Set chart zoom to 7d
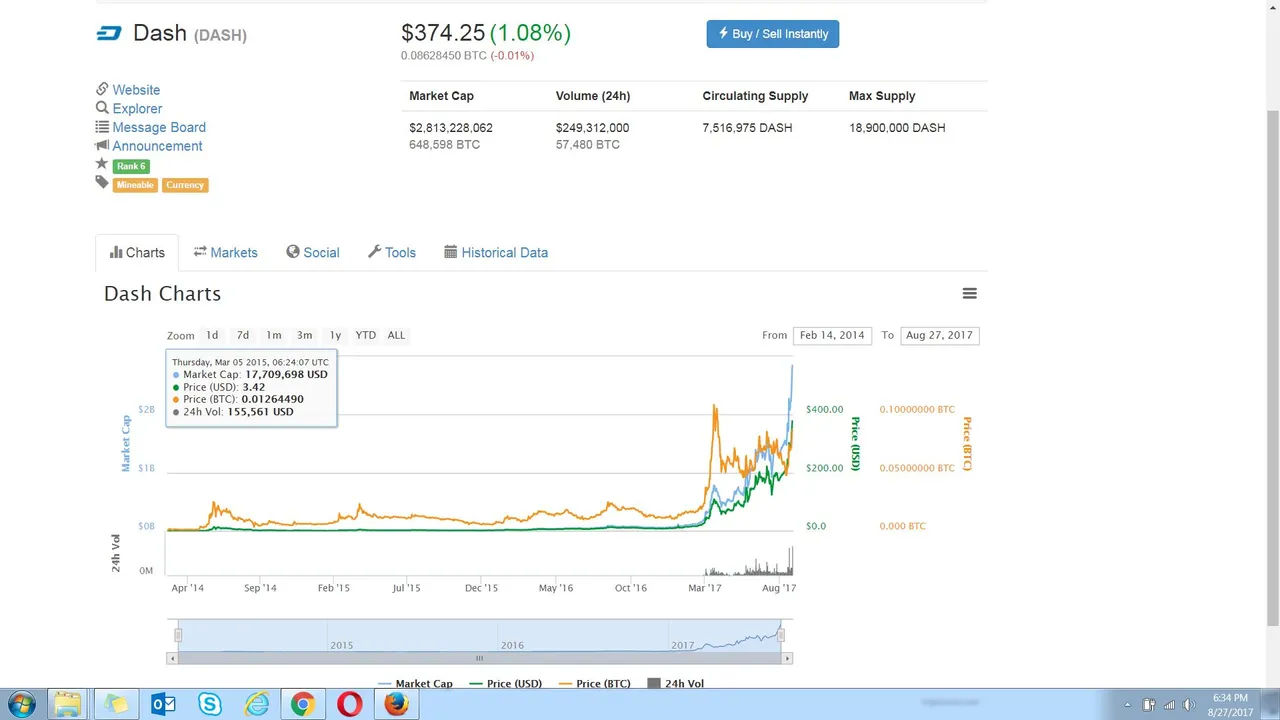 tap(243, 335)
